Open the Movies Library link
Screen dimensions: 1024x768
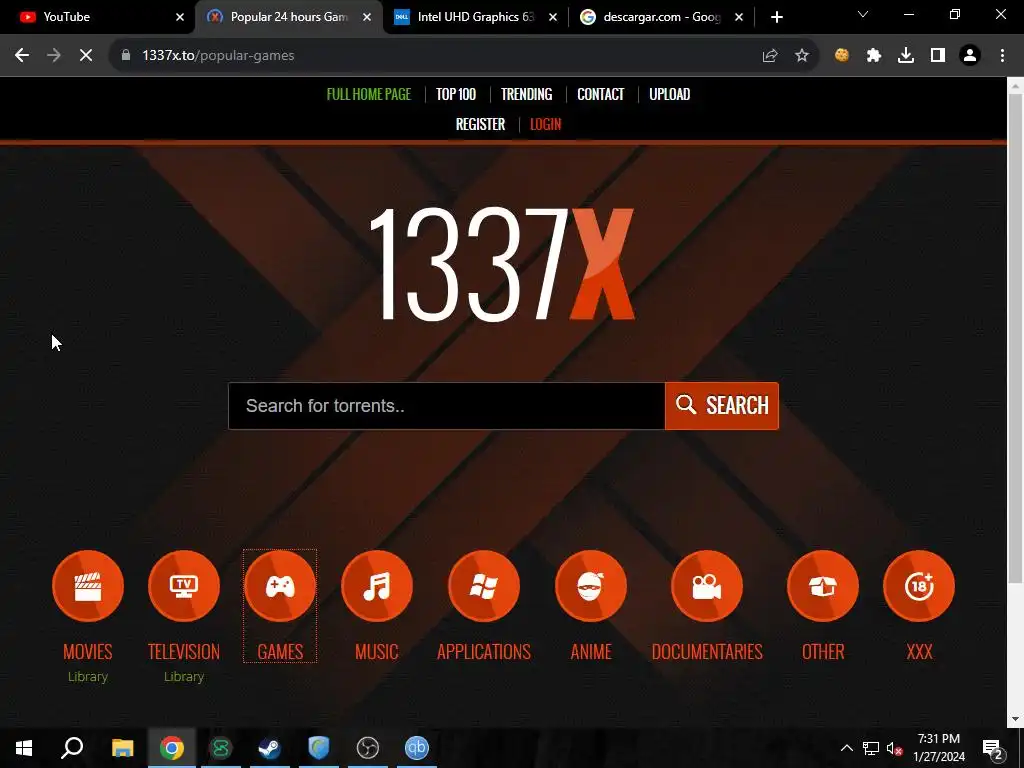[x=88, y=677]
